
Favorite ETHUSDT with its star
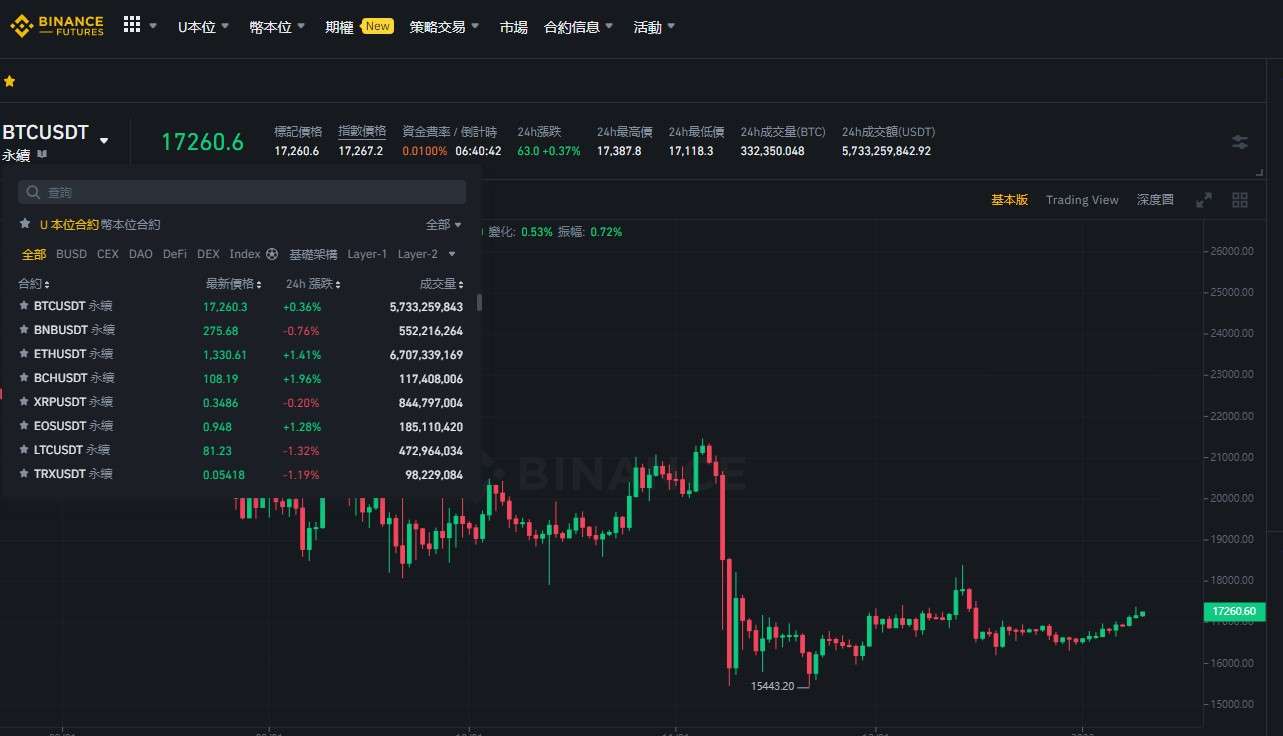[x=24, y=354]
